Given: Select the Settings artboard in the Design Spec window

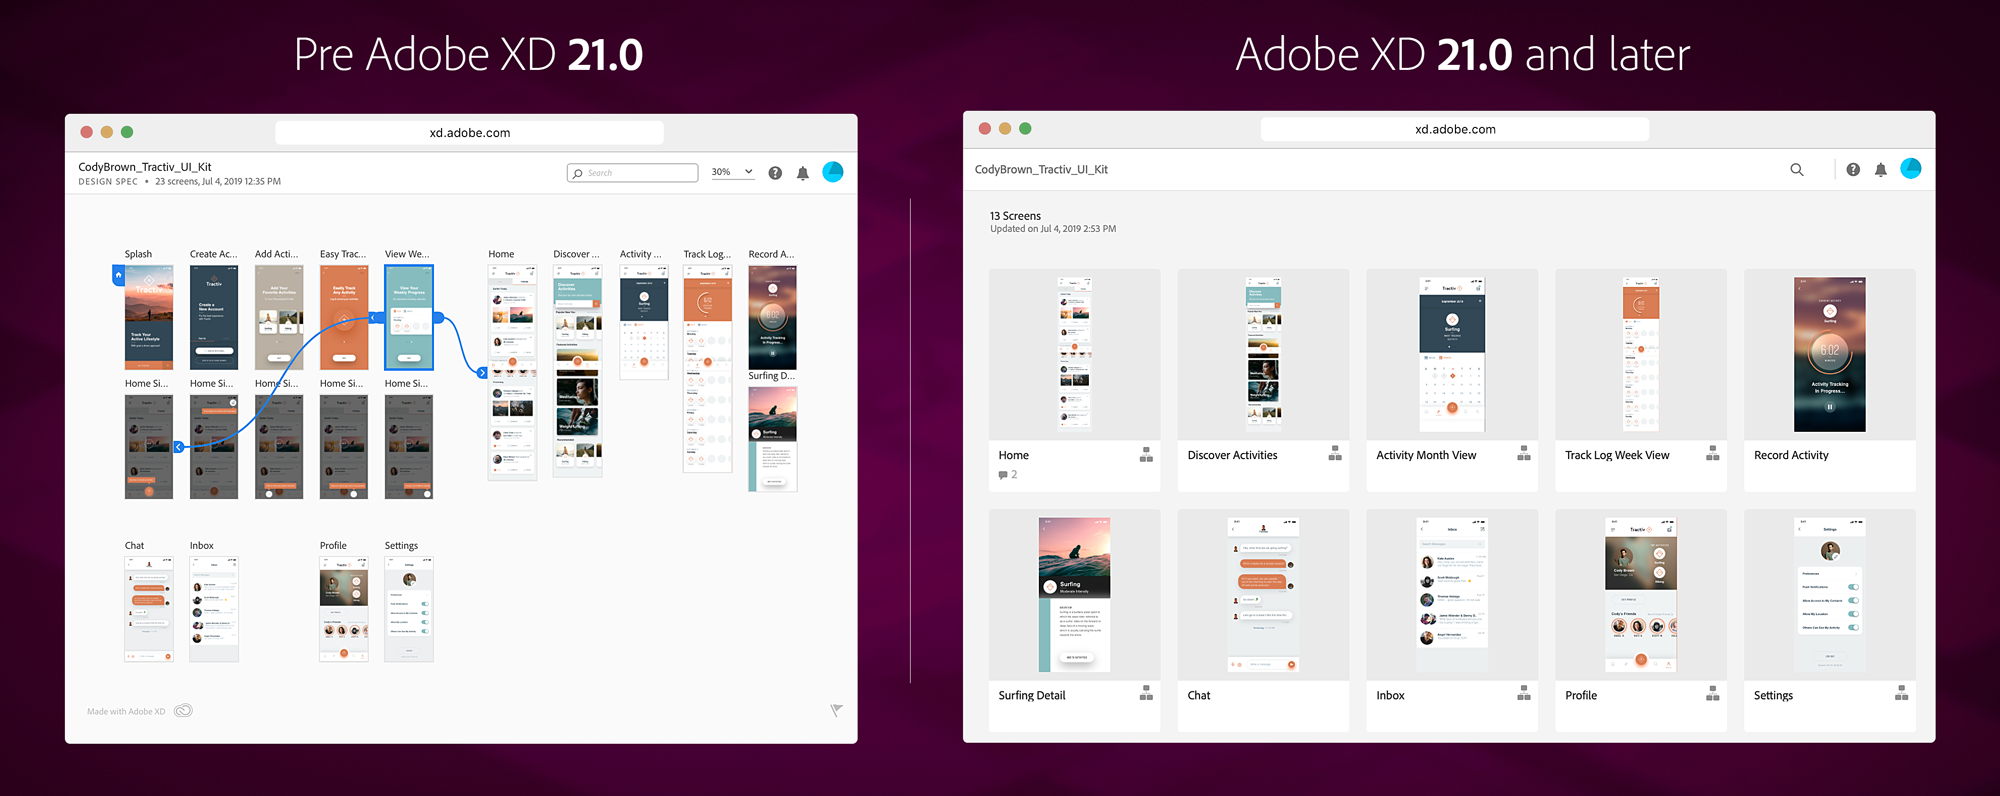Looking at the screenshot, I should 409,610.
